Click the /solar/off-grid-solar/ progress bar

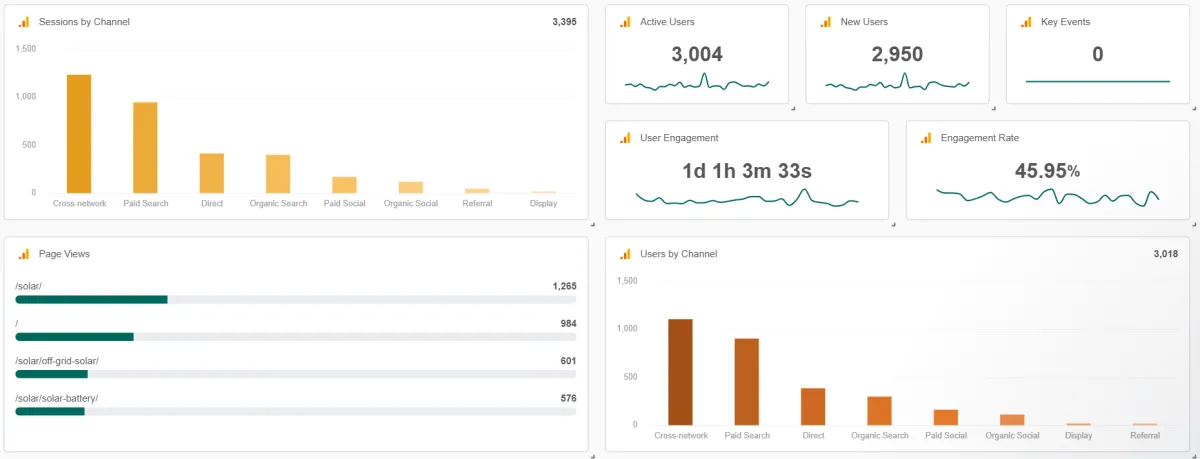pyautogui.click(x=296, y=374)
